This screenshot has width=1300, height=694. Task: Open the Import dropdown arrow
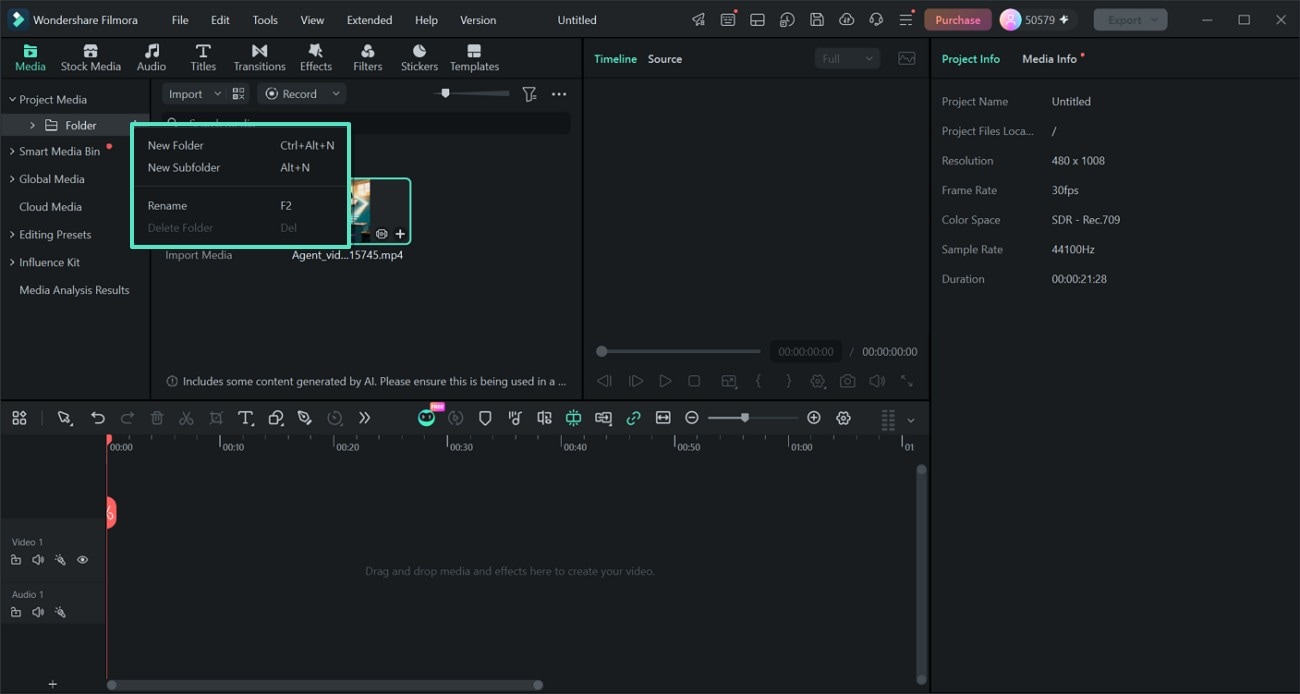pyautogui.click(x=218, y=94)
